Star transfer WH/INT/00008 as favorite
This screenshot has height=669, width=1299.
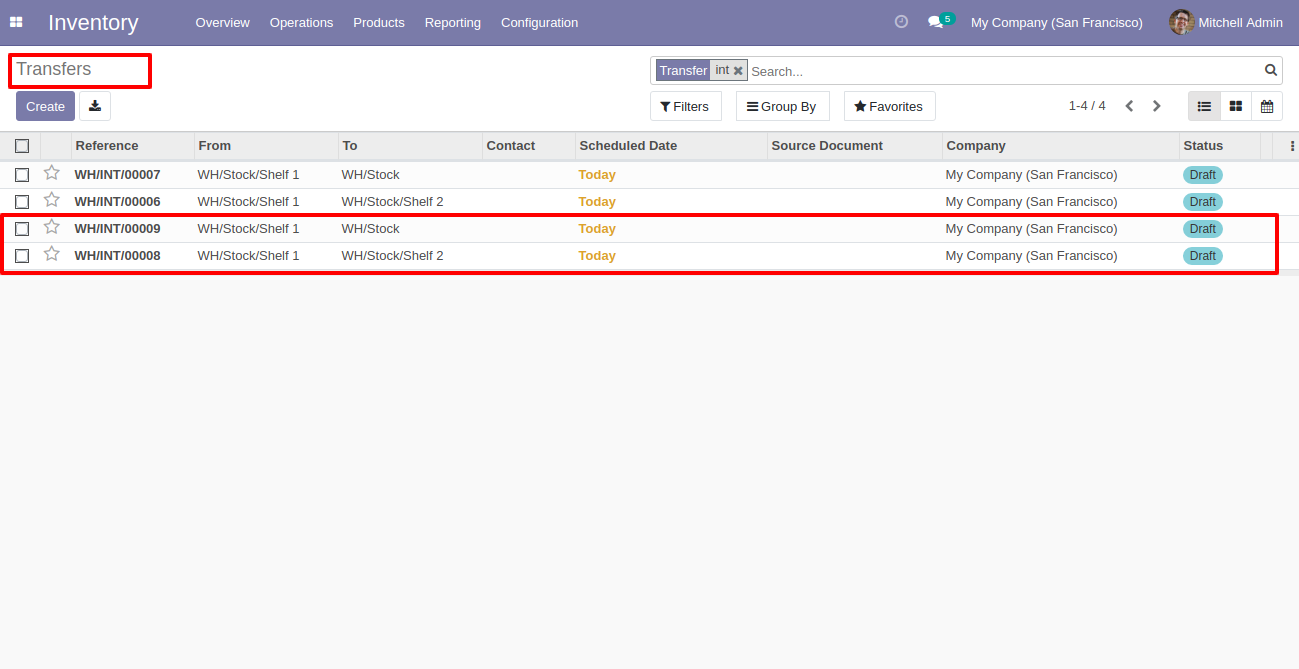(52, 254)
